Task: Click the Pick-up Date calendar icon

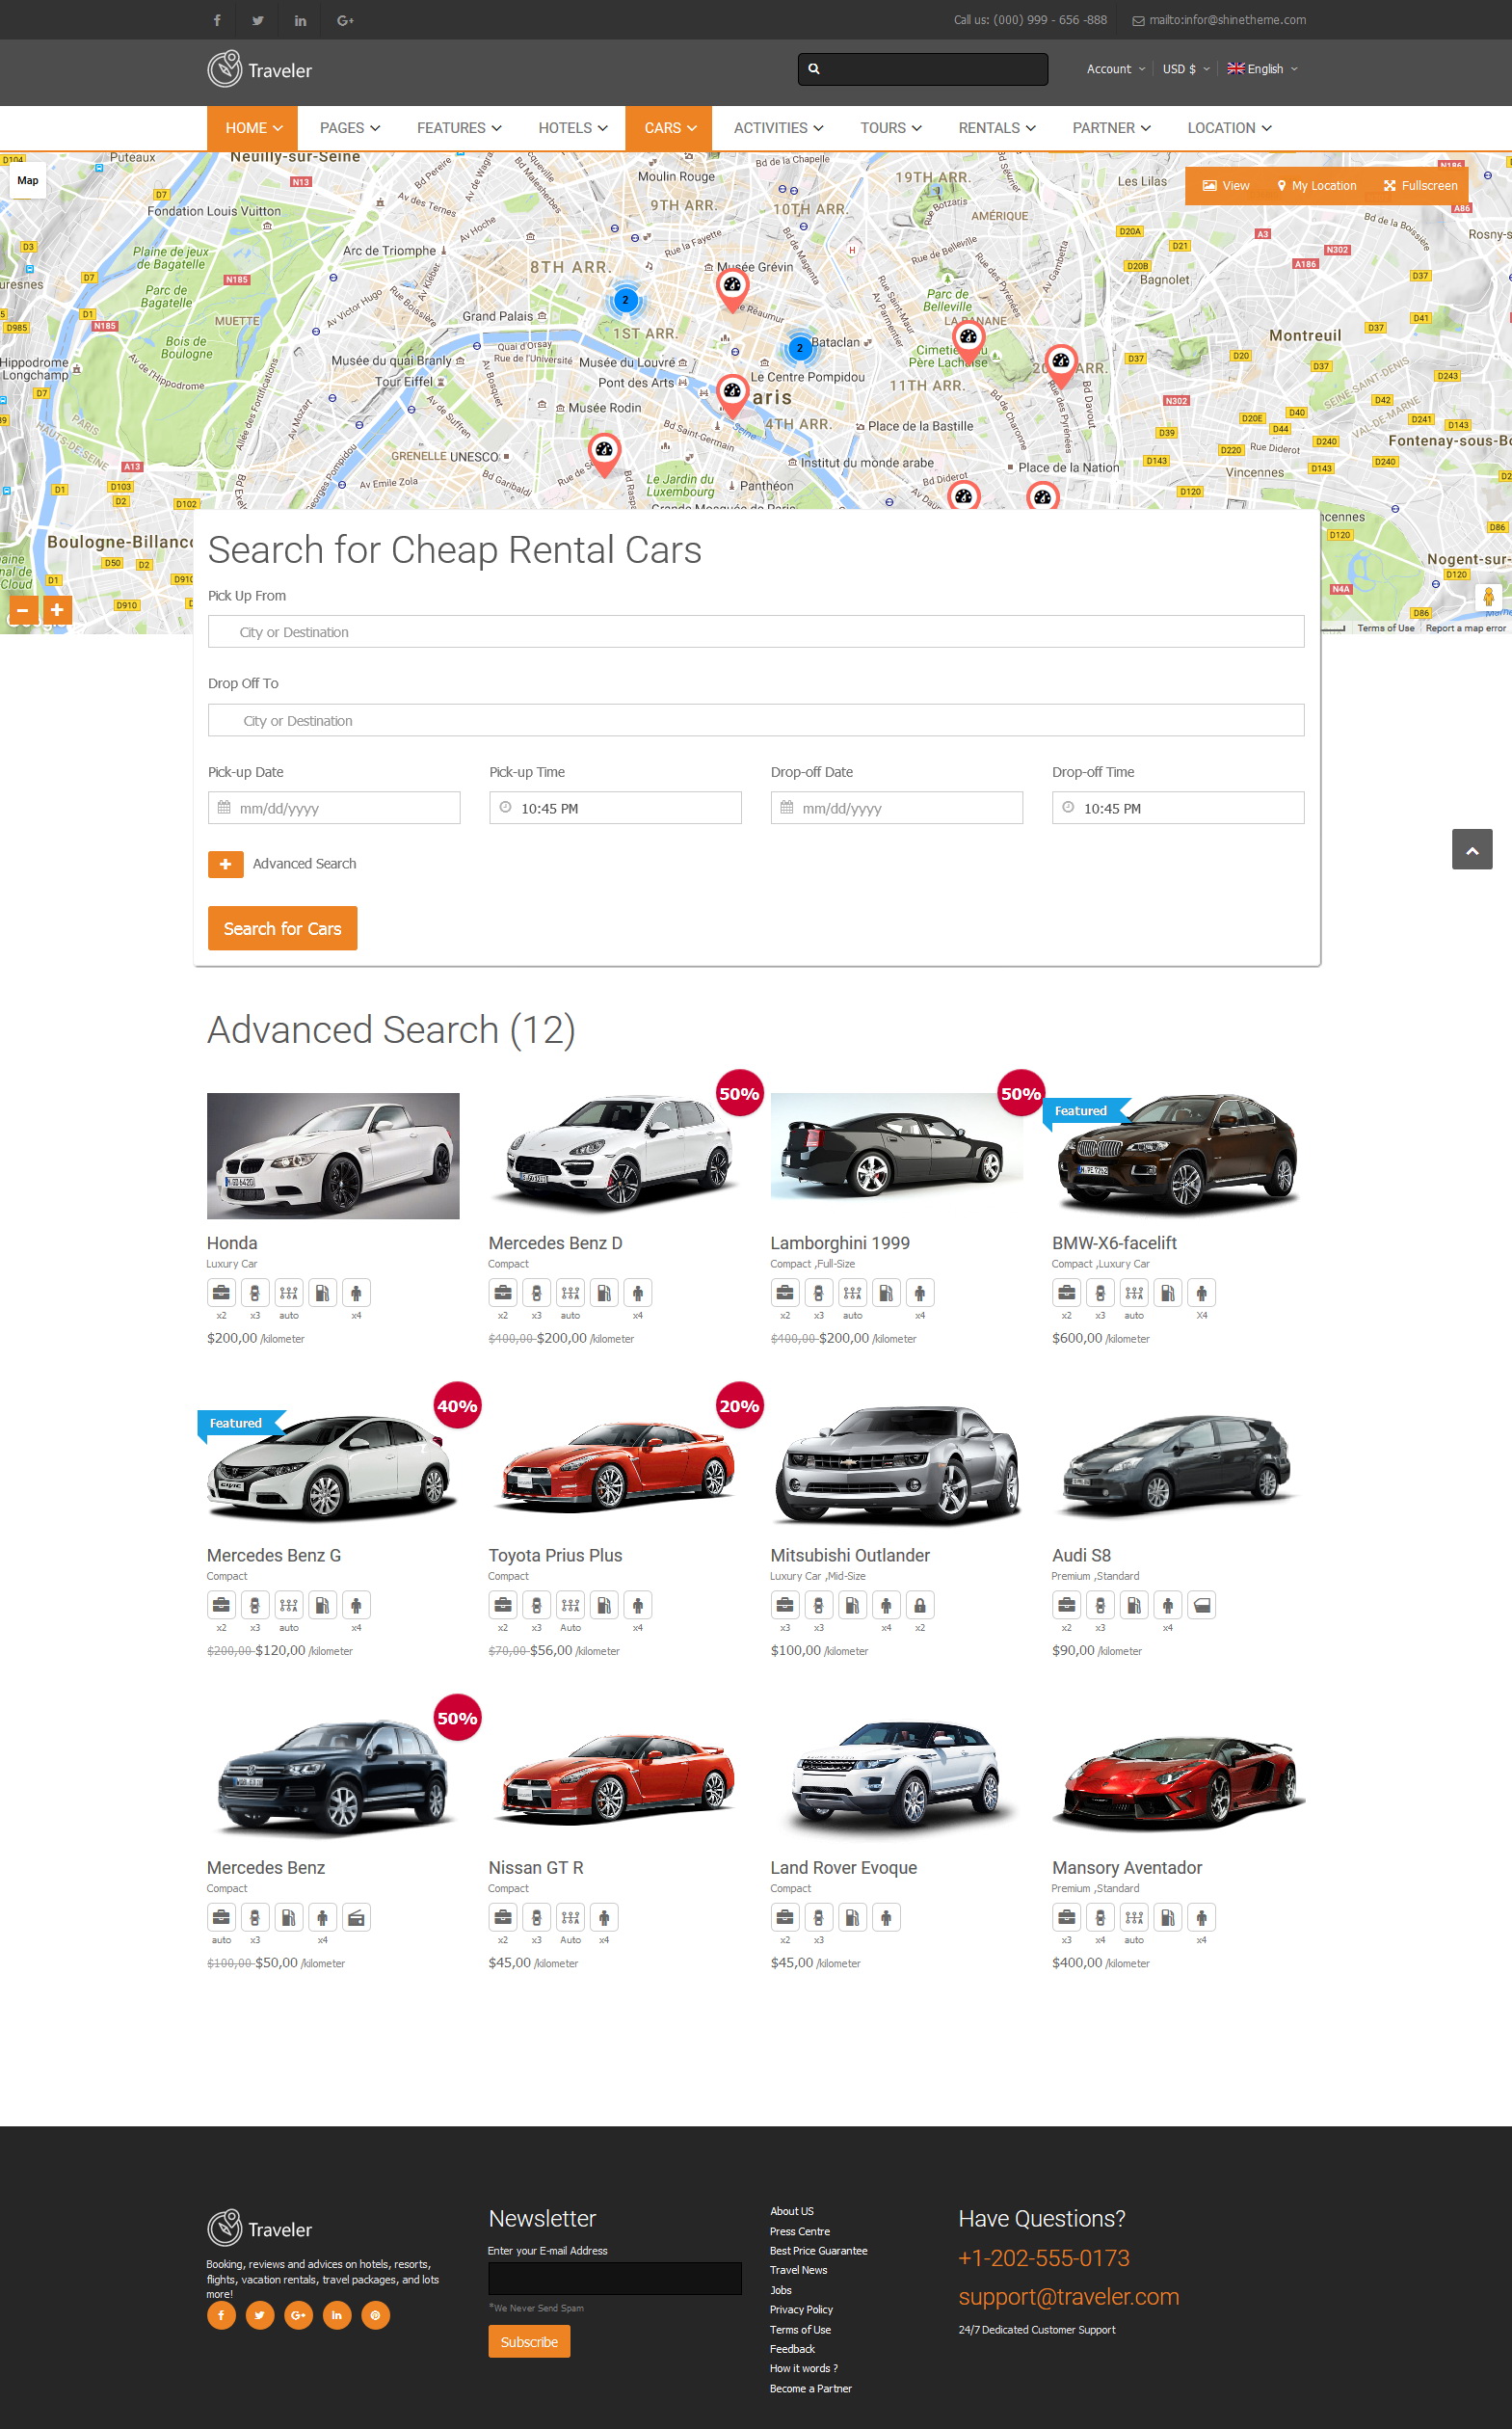Action: click(224, 808)
